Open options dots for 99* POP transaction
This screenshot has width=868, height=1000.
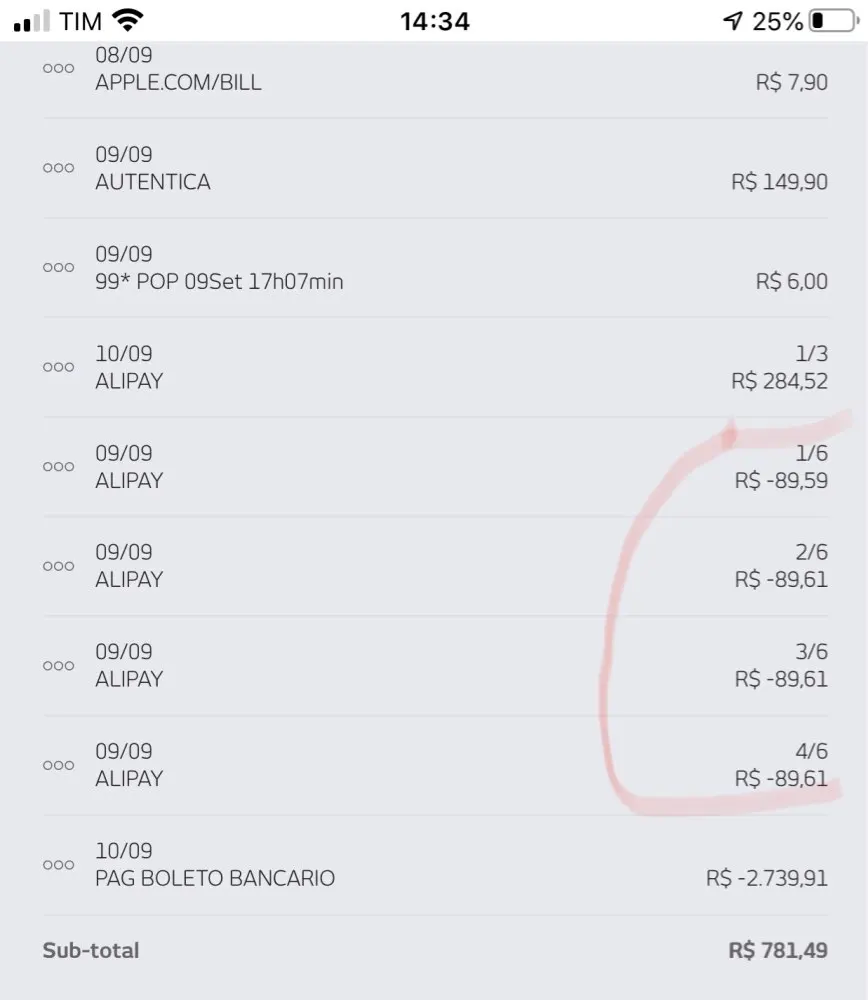point(58,268)
